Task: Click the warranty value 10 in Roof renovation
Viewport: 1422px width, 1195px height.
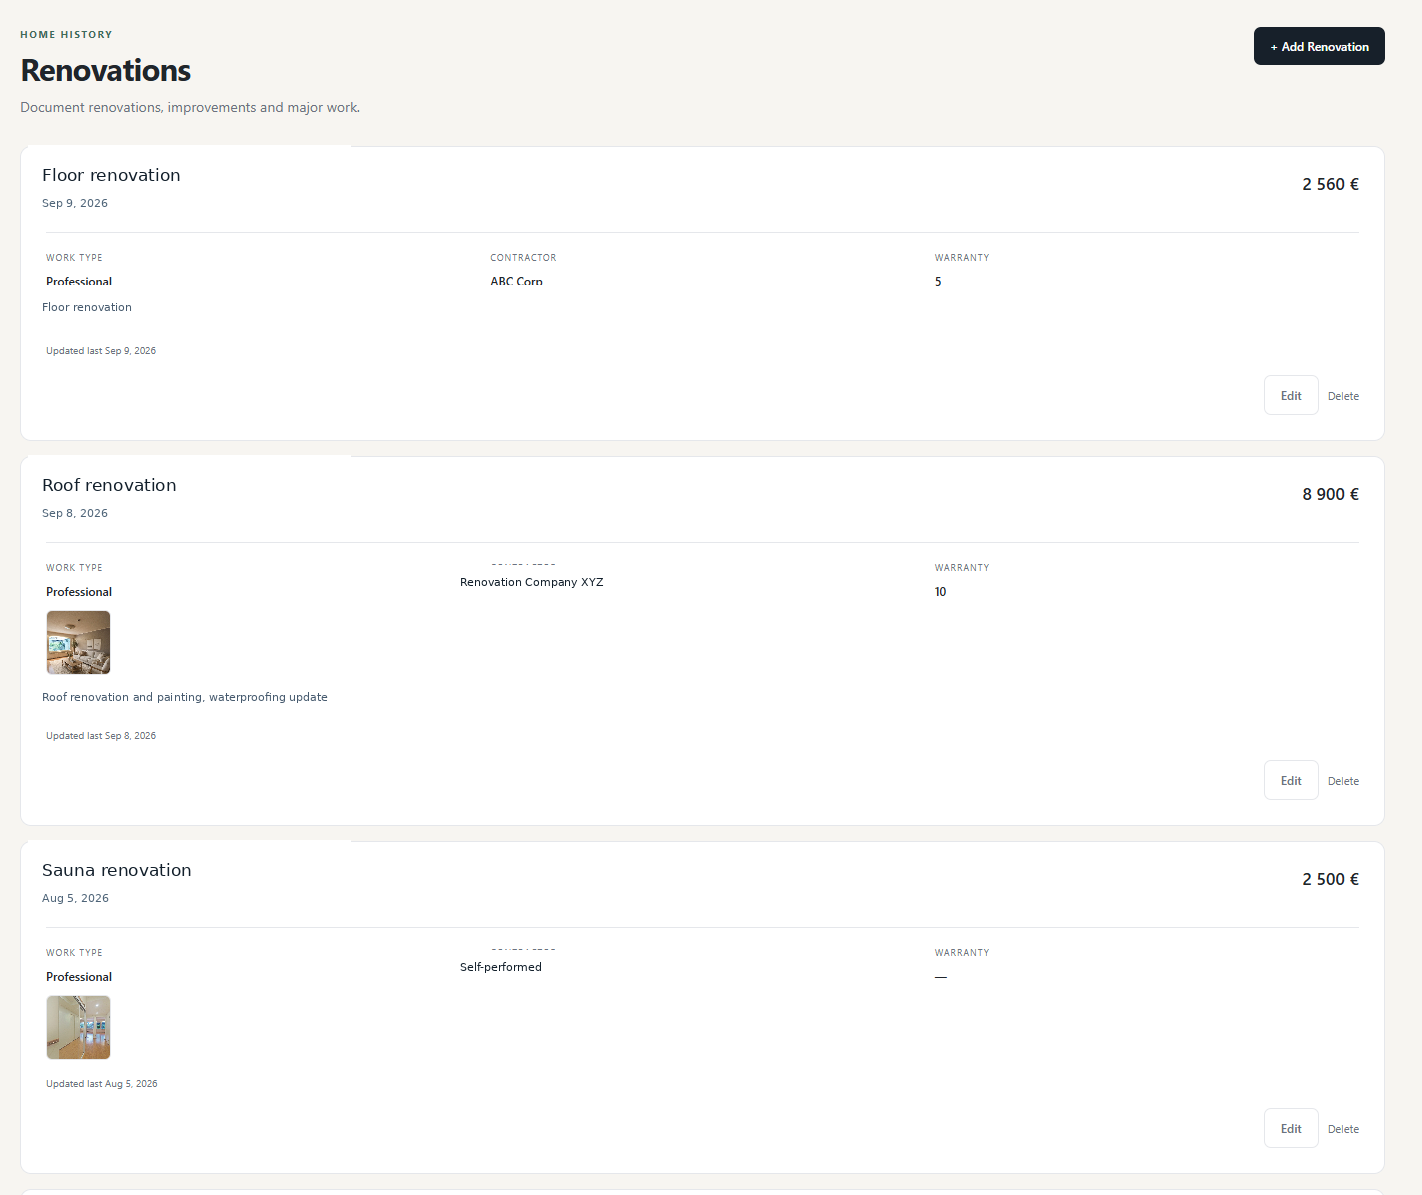Action: (x=940, y=592)
